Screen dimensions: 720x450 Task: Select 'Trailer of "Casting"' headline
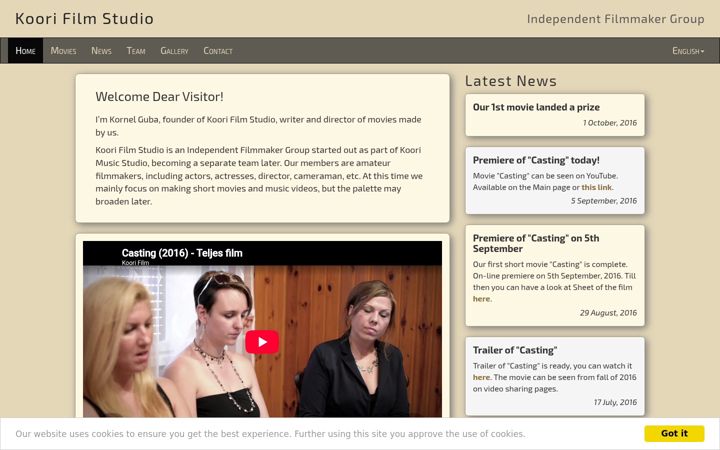[x=515, y=350]
